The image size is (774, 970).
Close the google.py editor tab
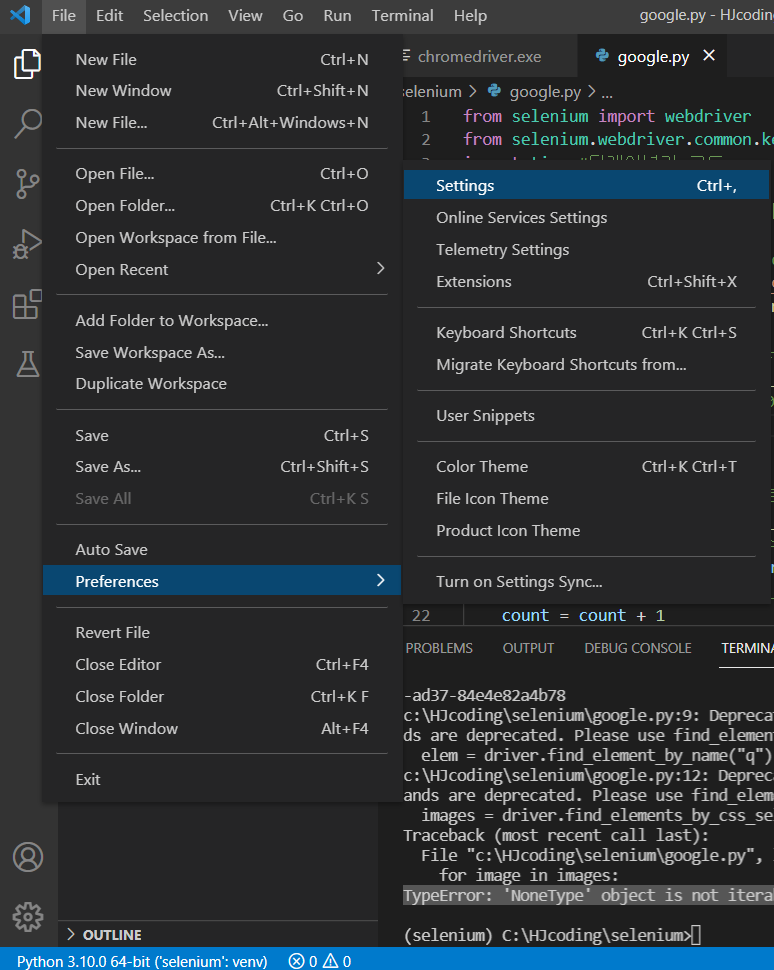[x=709, y=56]
